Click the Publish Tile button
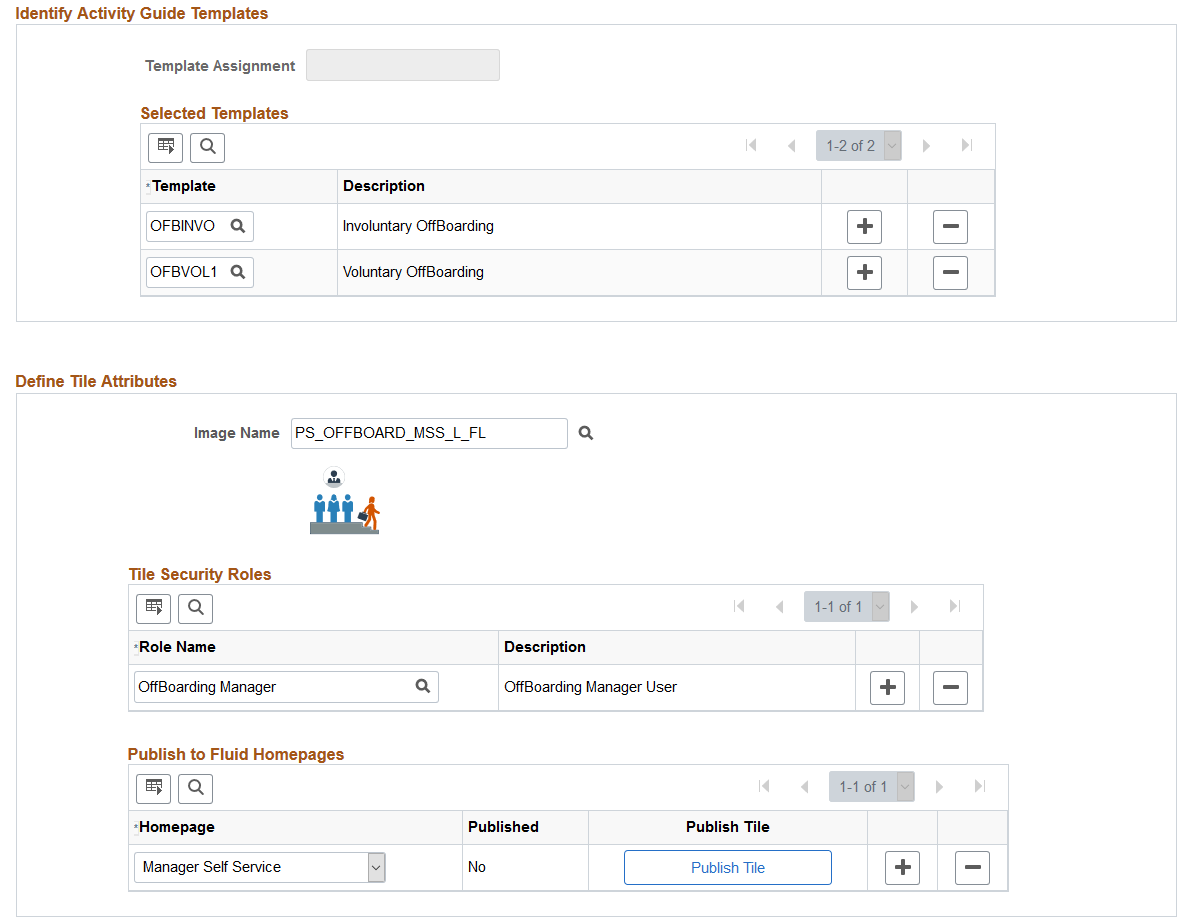The image size is (1185, 923). pos(727,868)
